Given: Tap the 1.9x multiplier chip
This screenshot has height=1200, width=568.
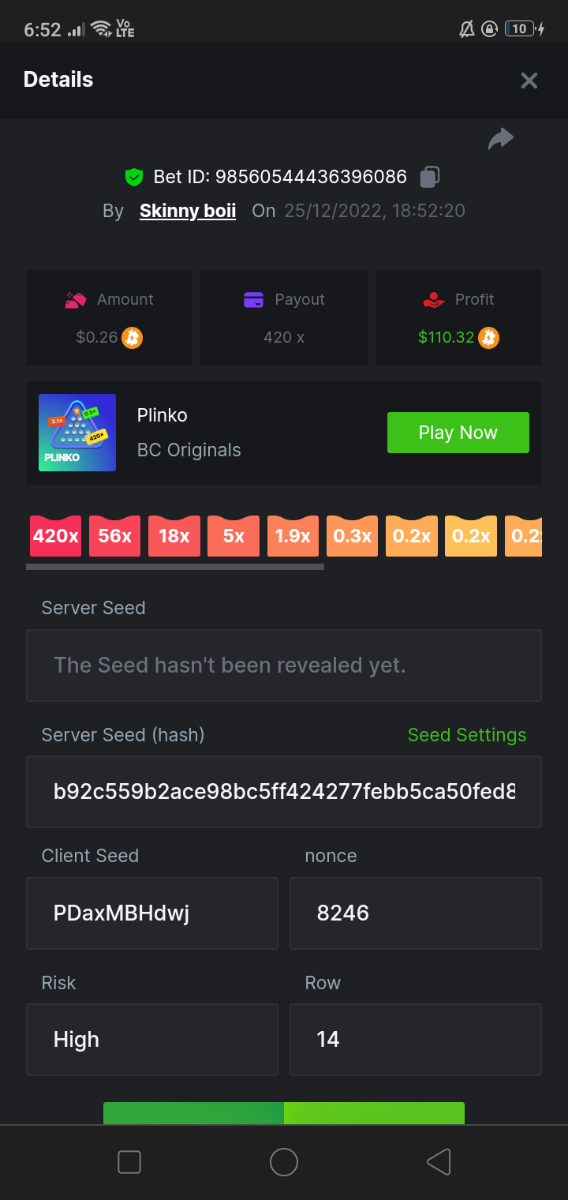Looking at the screenshot, I should 293,536.
